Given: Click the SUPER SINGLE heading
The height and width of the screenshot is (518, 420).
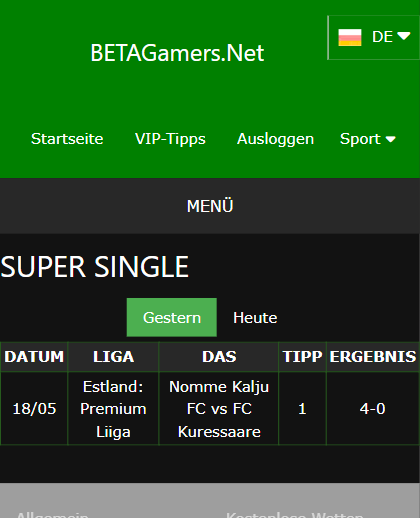Looking at the screenshot, I should tap(95, 267).
